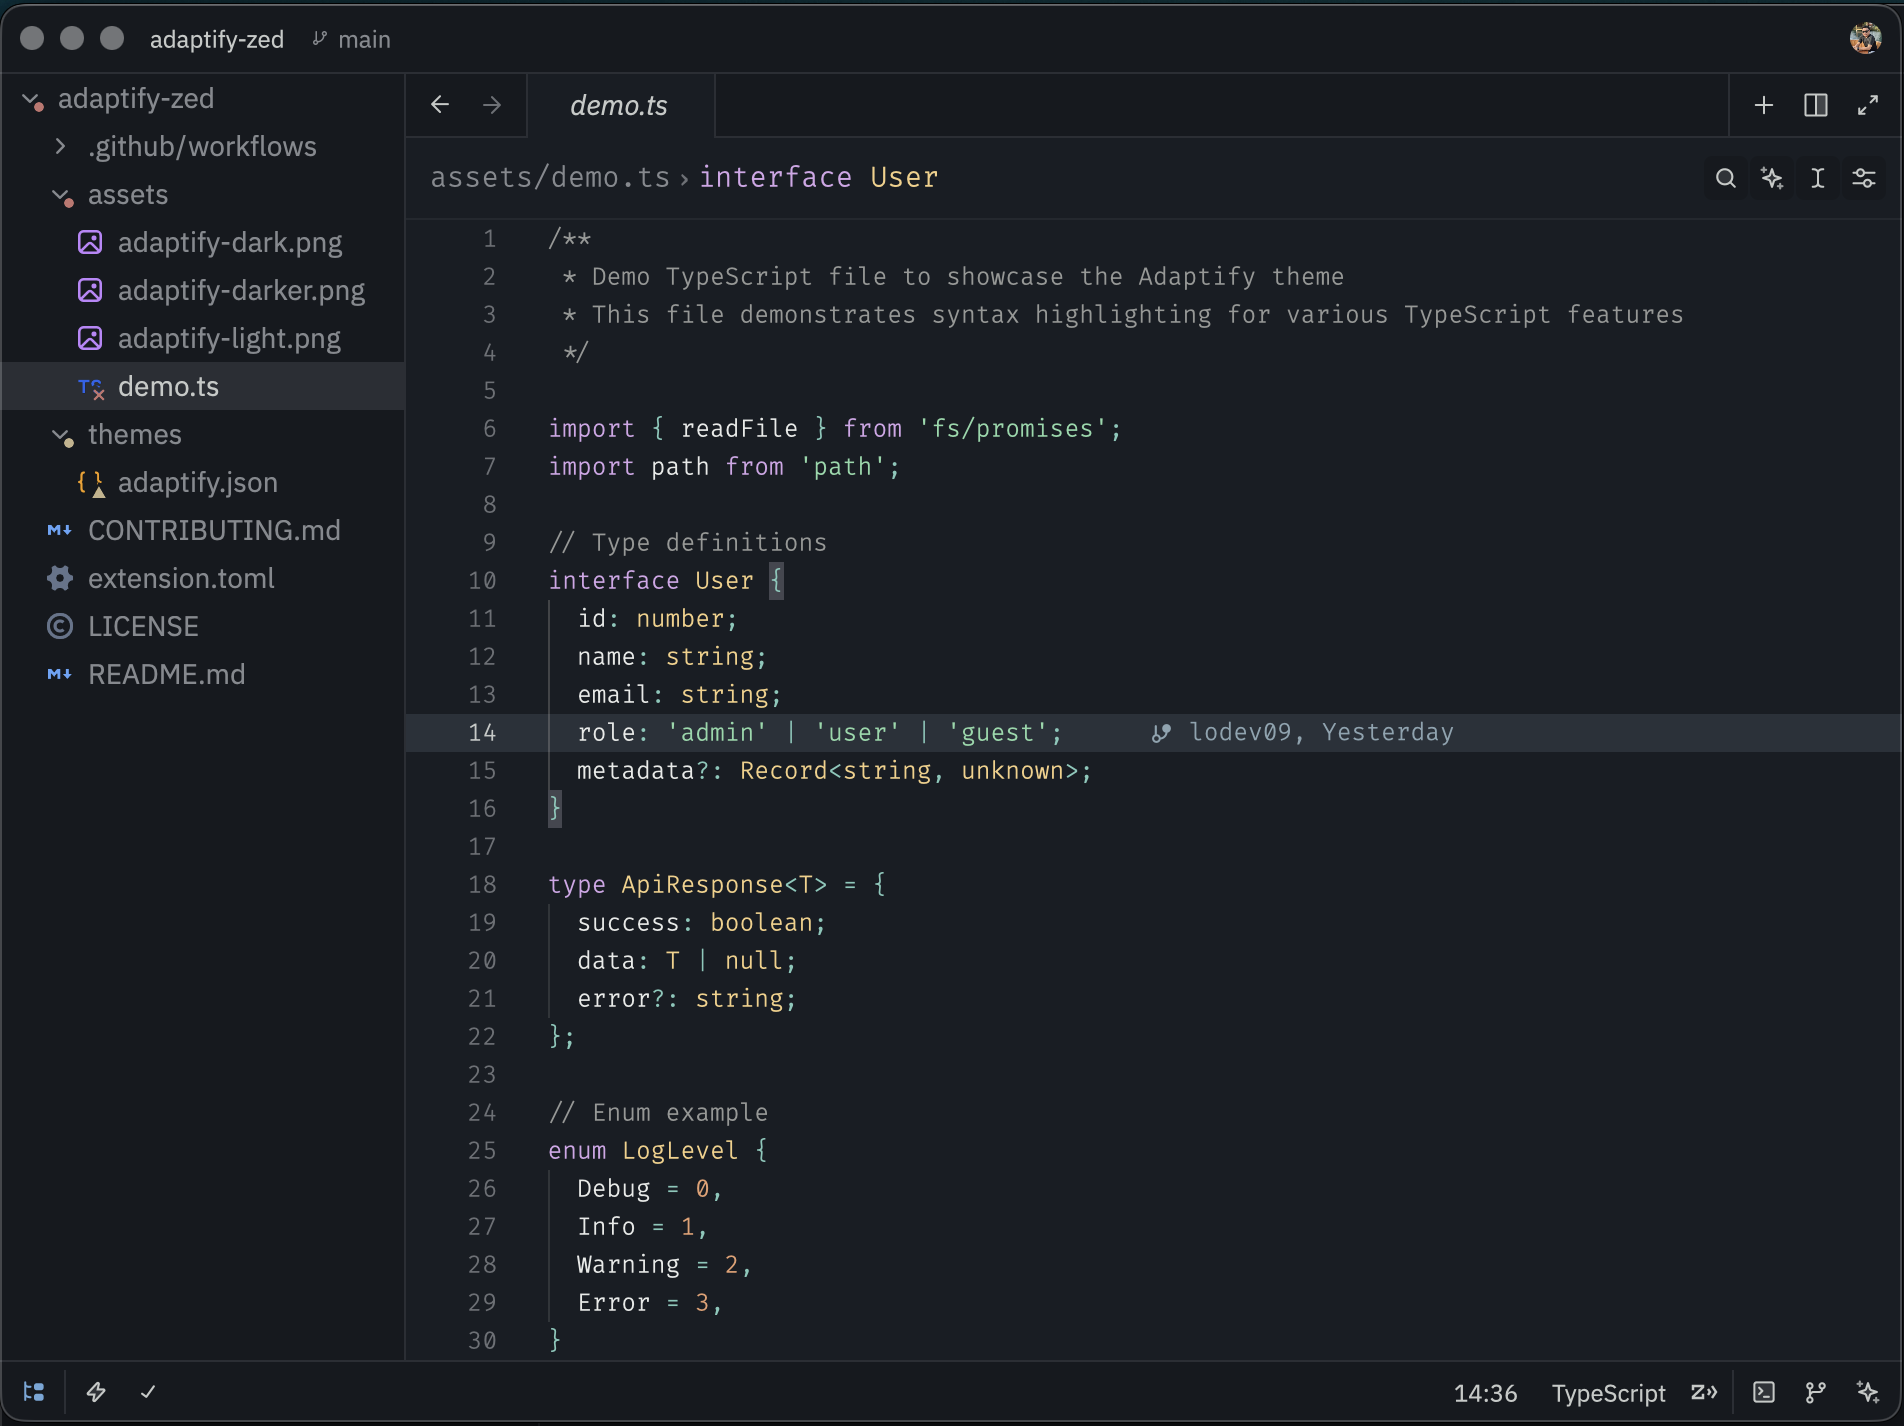
Task: Click the git blame icon on line 14
Action: coord(1161,733)
